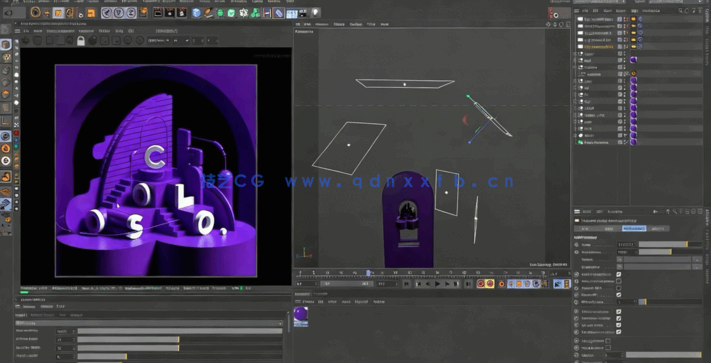Toggle clay mode sphere icon in Live Viewer
The image size is (711, 363).
[93, 41]
